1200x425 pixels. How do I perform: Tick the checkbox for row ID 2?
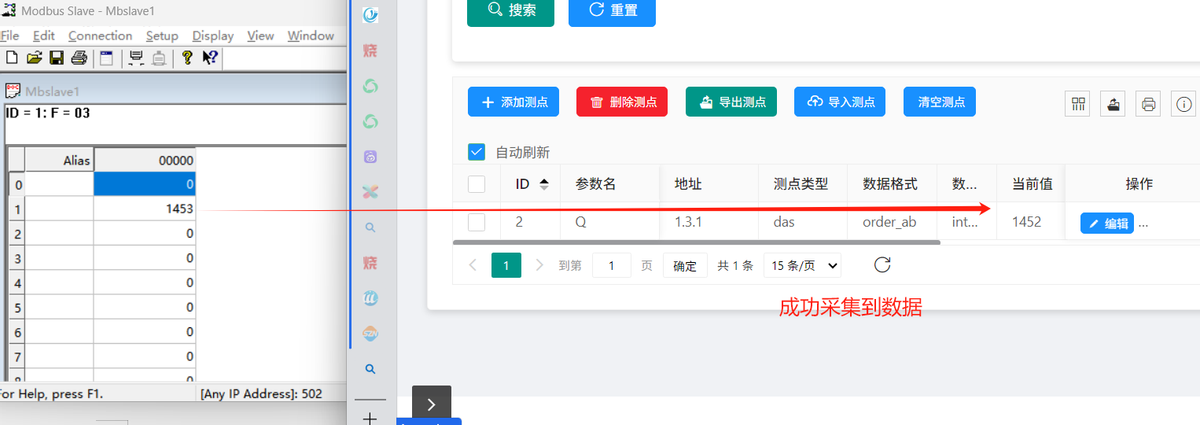477,222
